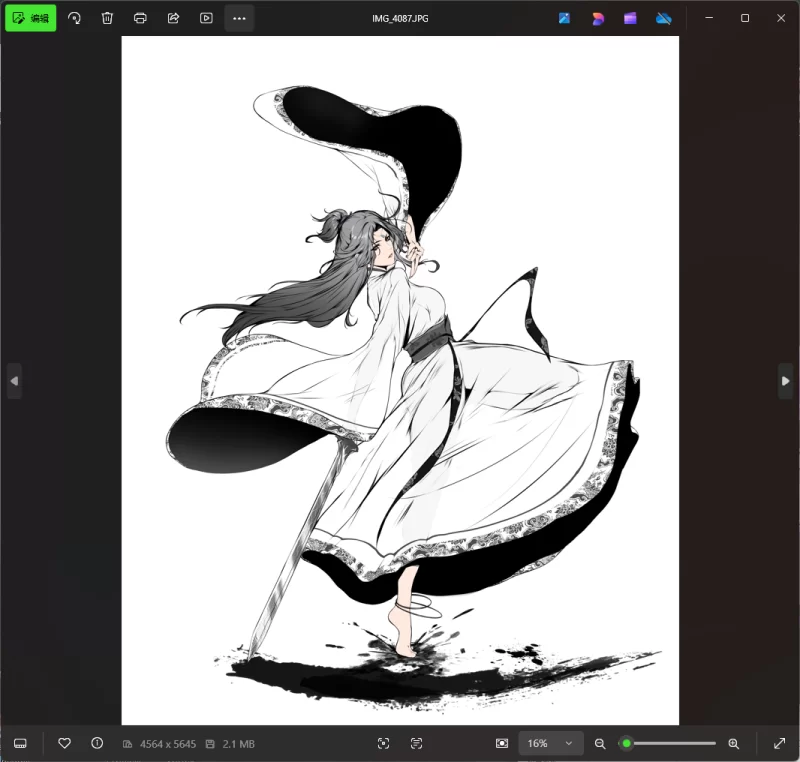The image size is (800, 762).
Task: Print the image using the printer icon
Action: pos(140,18)
